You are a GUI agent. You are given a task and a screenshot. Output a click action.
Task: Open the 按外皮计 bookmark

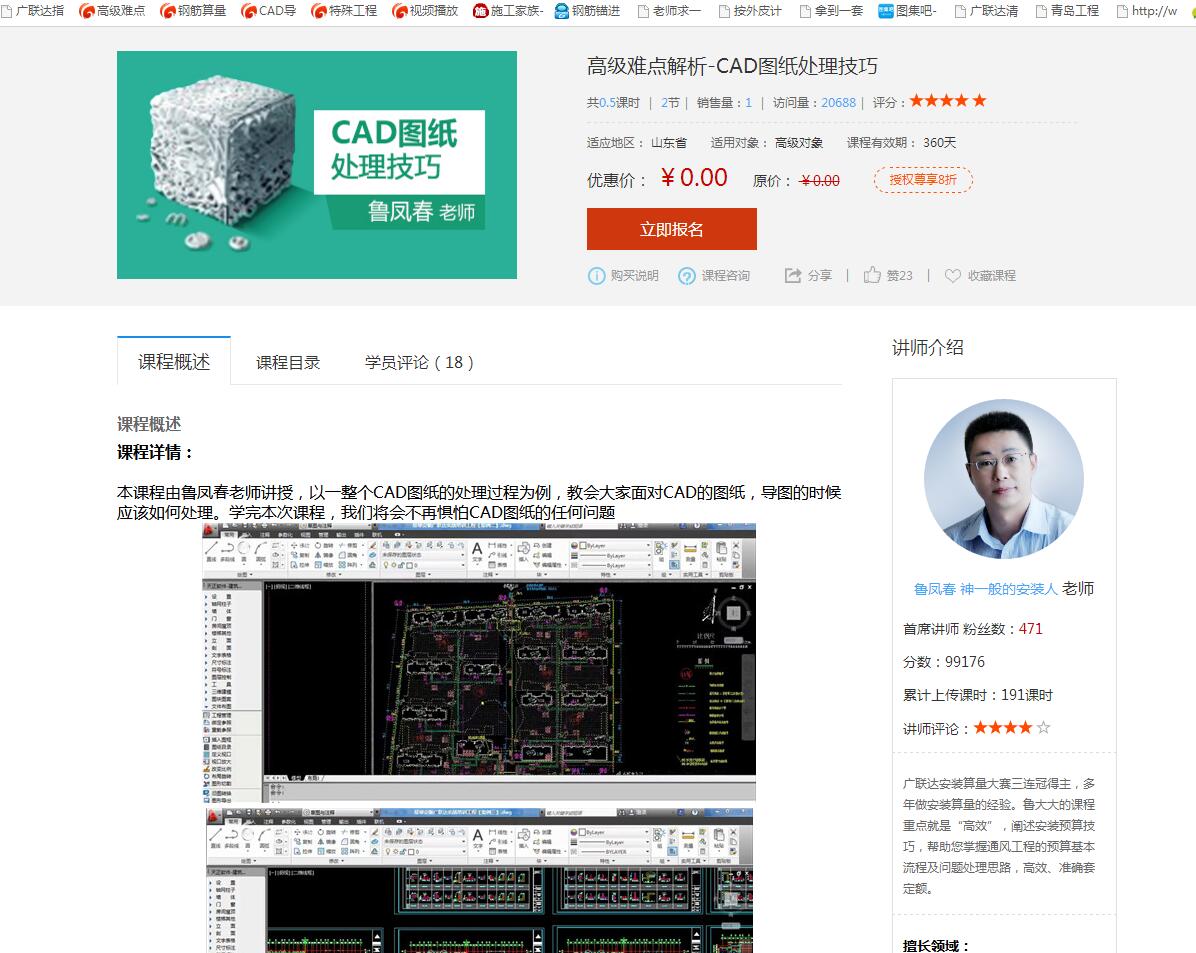[x=750, y=11]
